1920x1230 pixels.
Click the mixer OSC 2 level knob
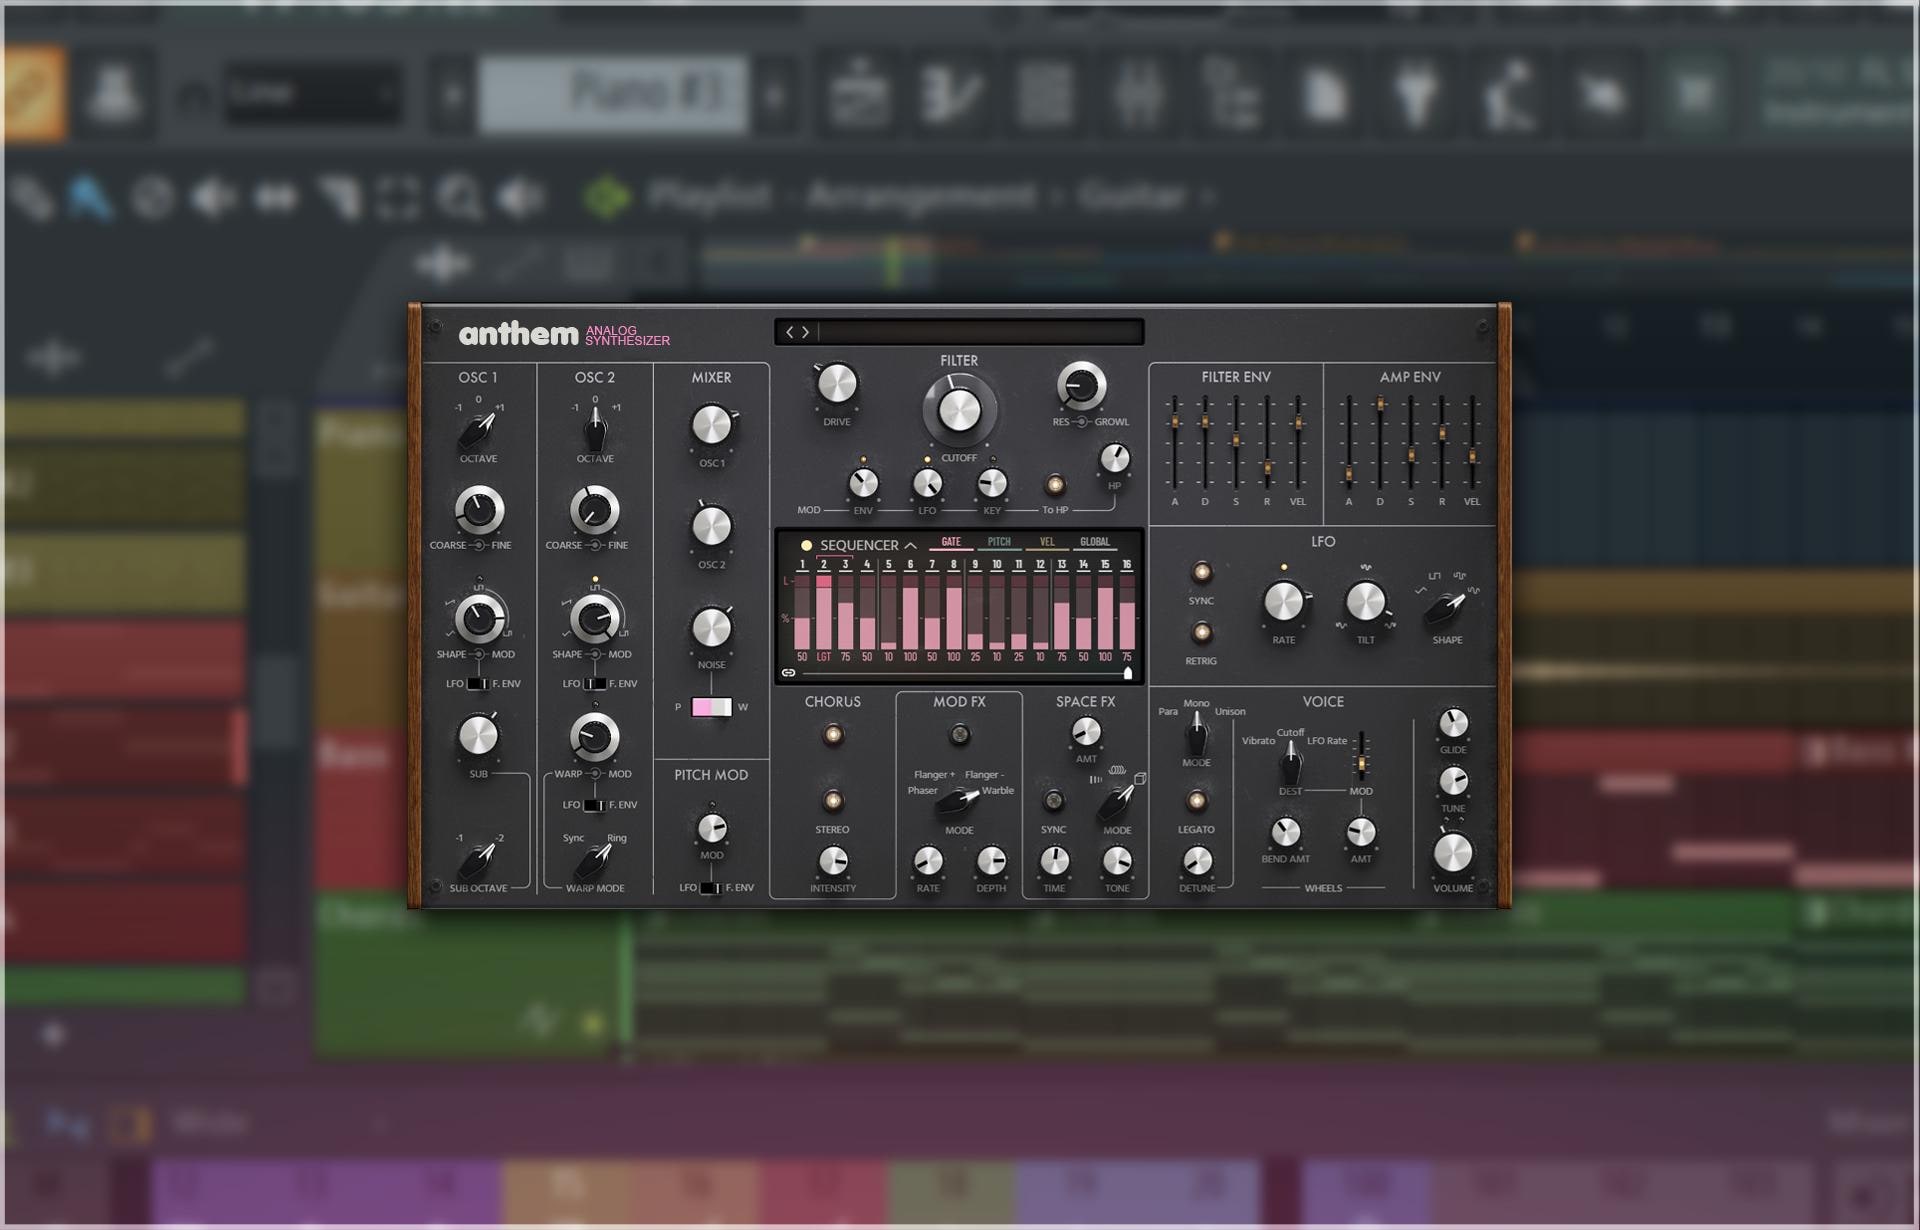(712, 526)
